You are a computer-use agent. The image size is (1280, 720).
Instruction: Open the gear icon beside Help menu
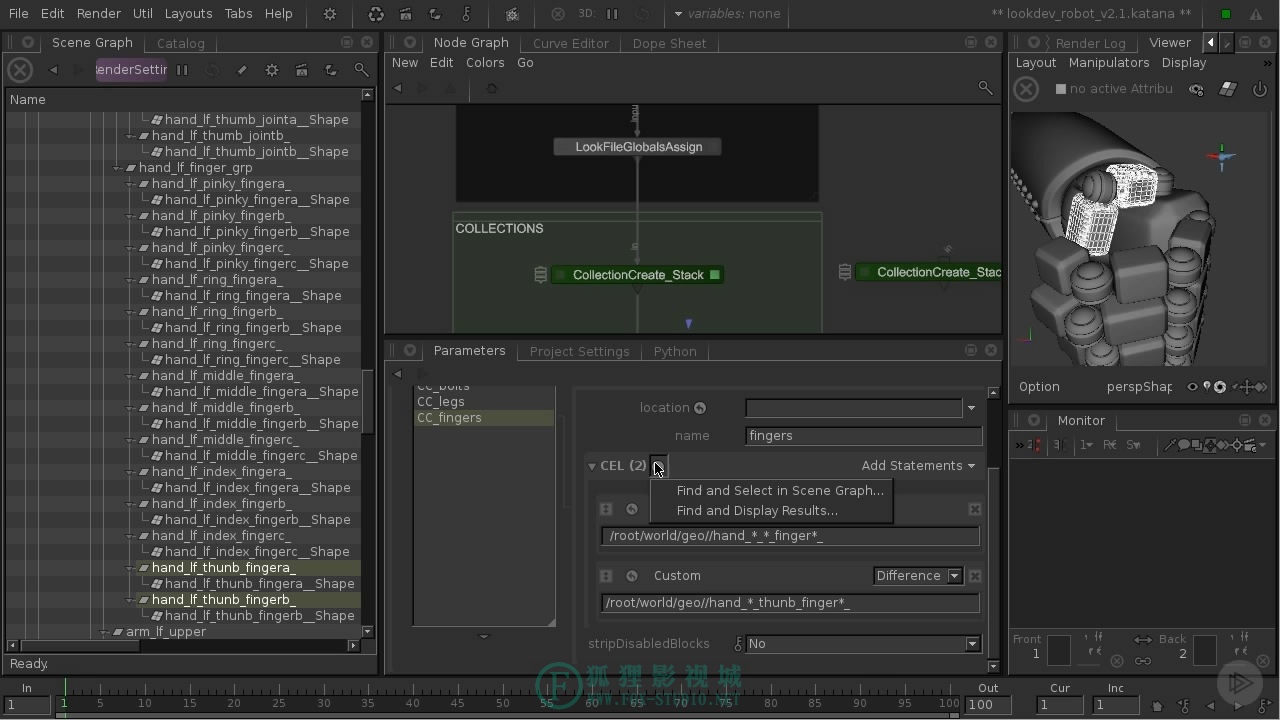point(330,14)
